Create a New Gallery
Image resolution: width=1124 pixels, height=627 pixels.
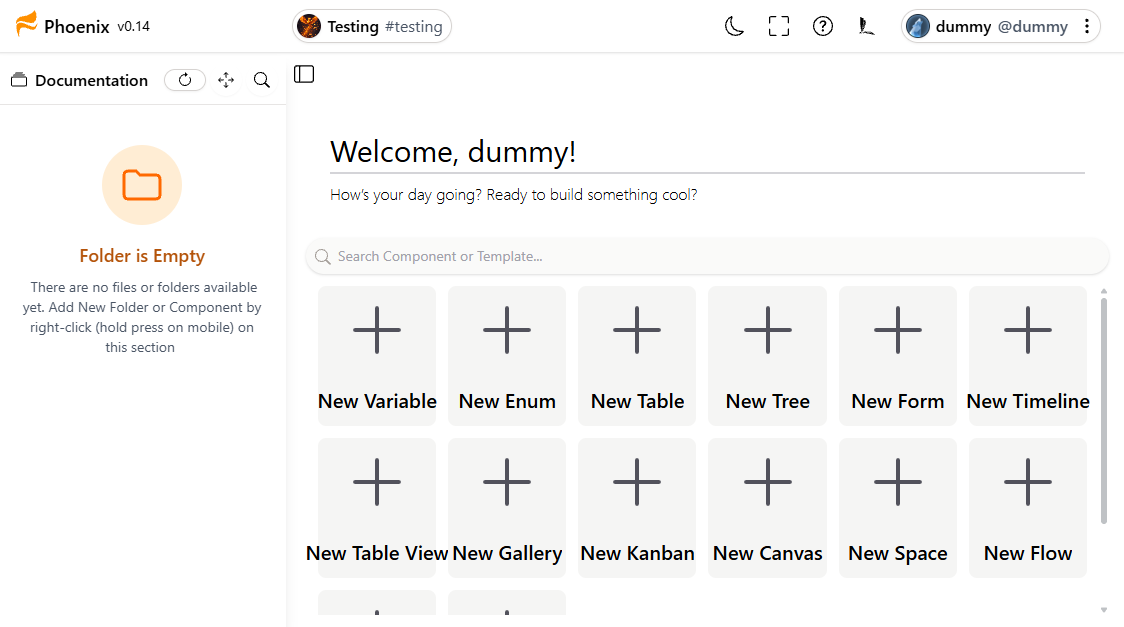click(507, 508)
